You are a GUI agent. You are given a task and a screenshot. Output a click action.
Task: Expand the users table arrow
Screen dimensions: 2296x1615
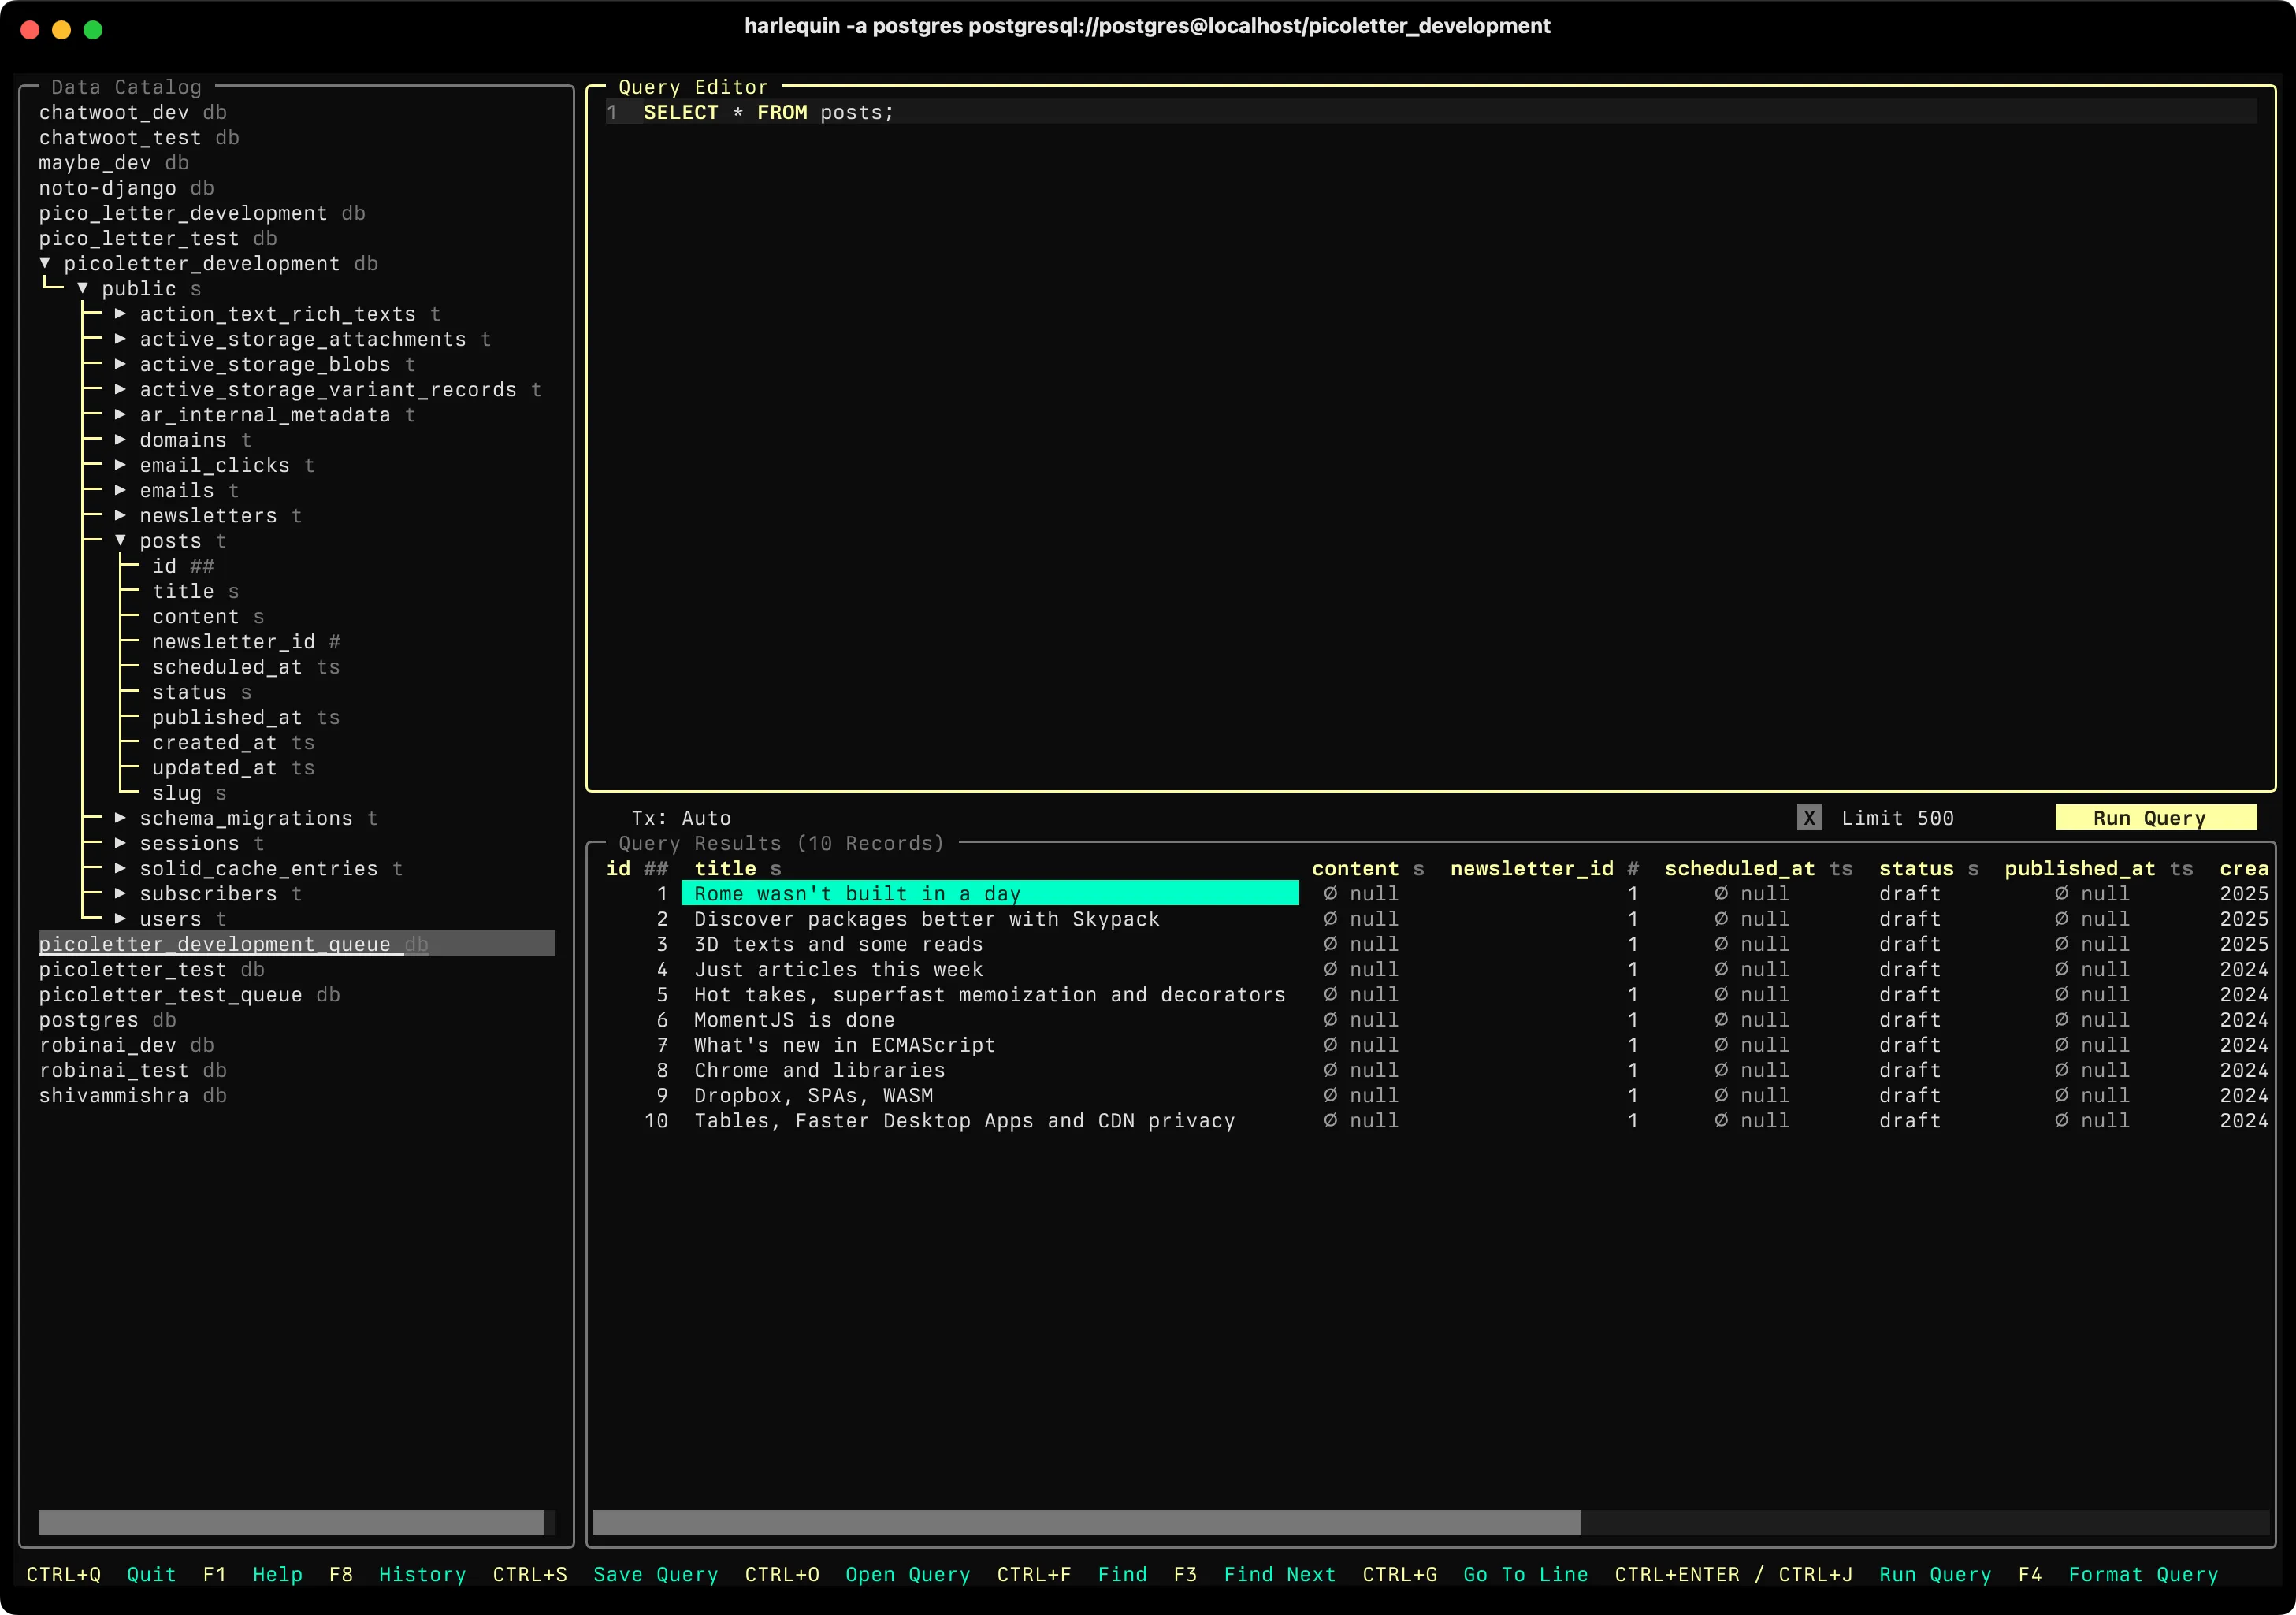pos(120,919)
